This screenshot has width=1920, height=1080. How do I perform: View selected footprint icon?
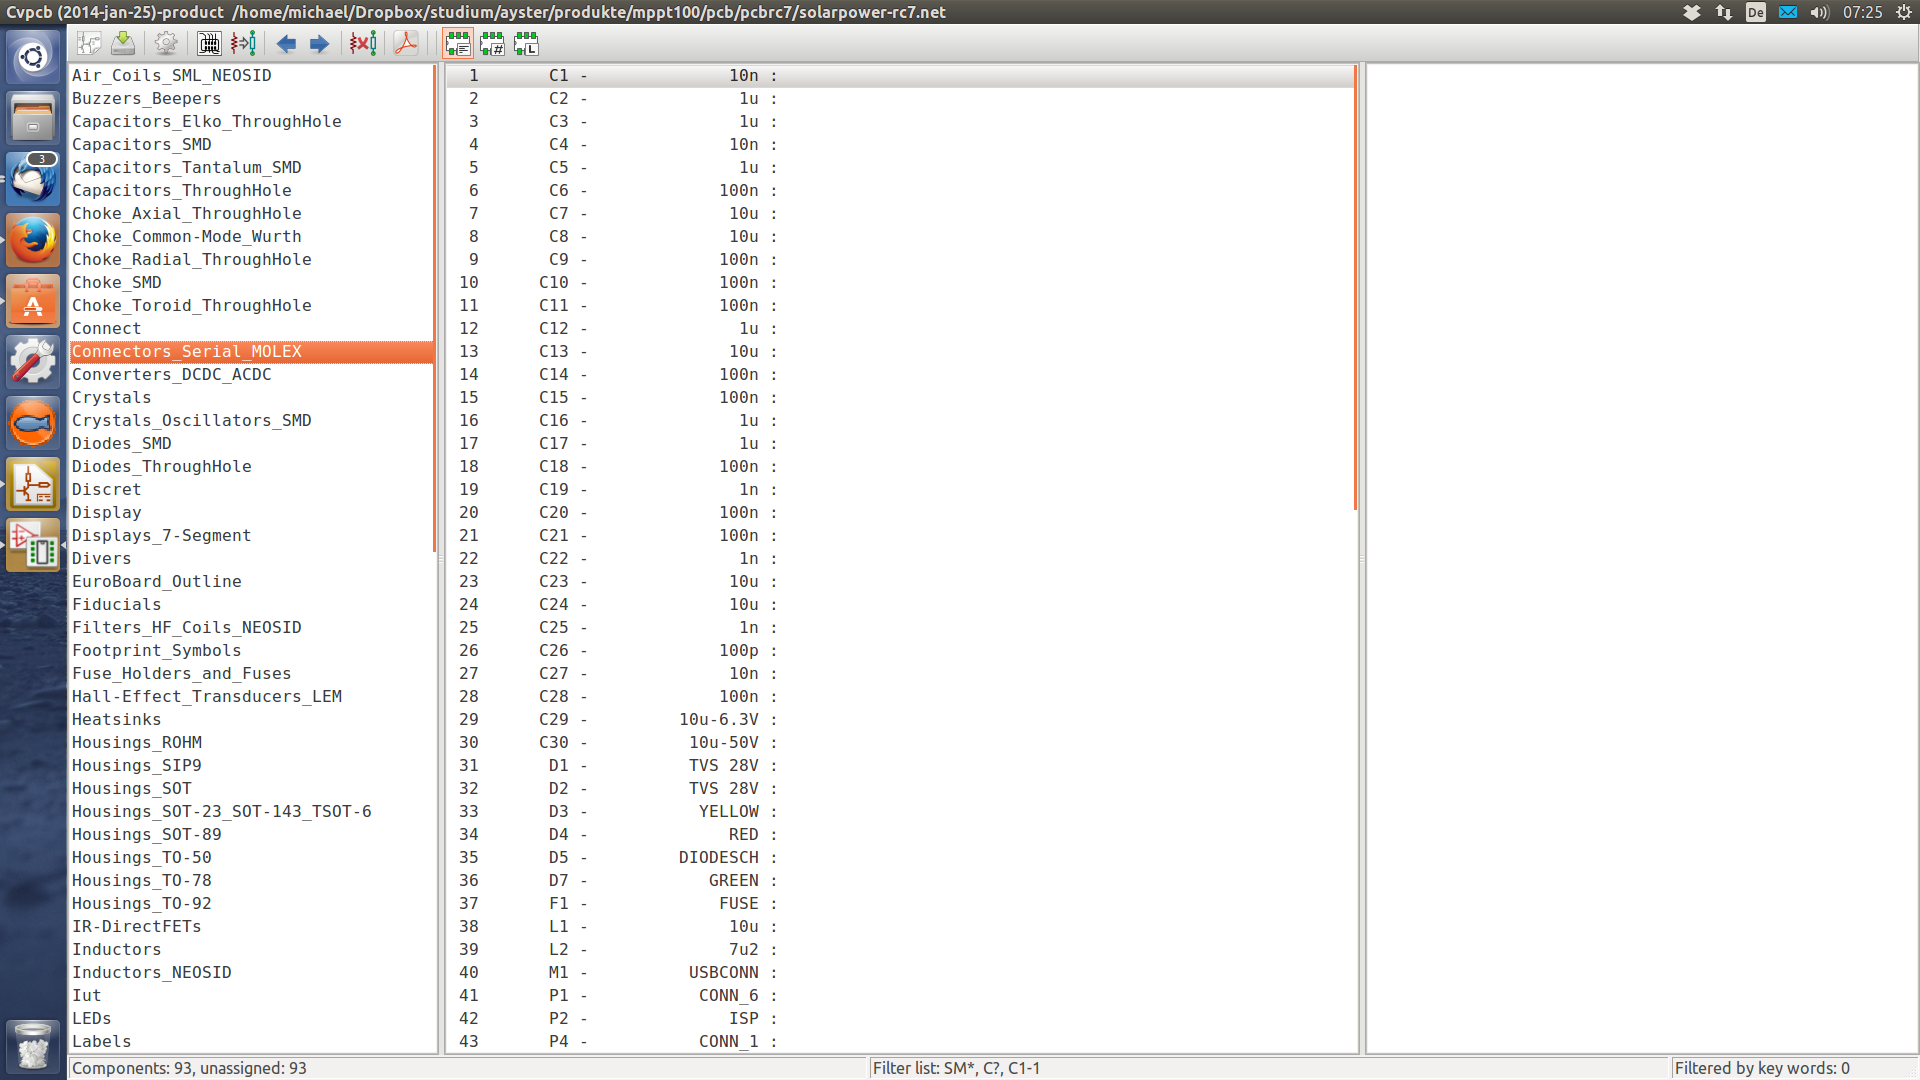pyautogui.click(x=208, y=43)
